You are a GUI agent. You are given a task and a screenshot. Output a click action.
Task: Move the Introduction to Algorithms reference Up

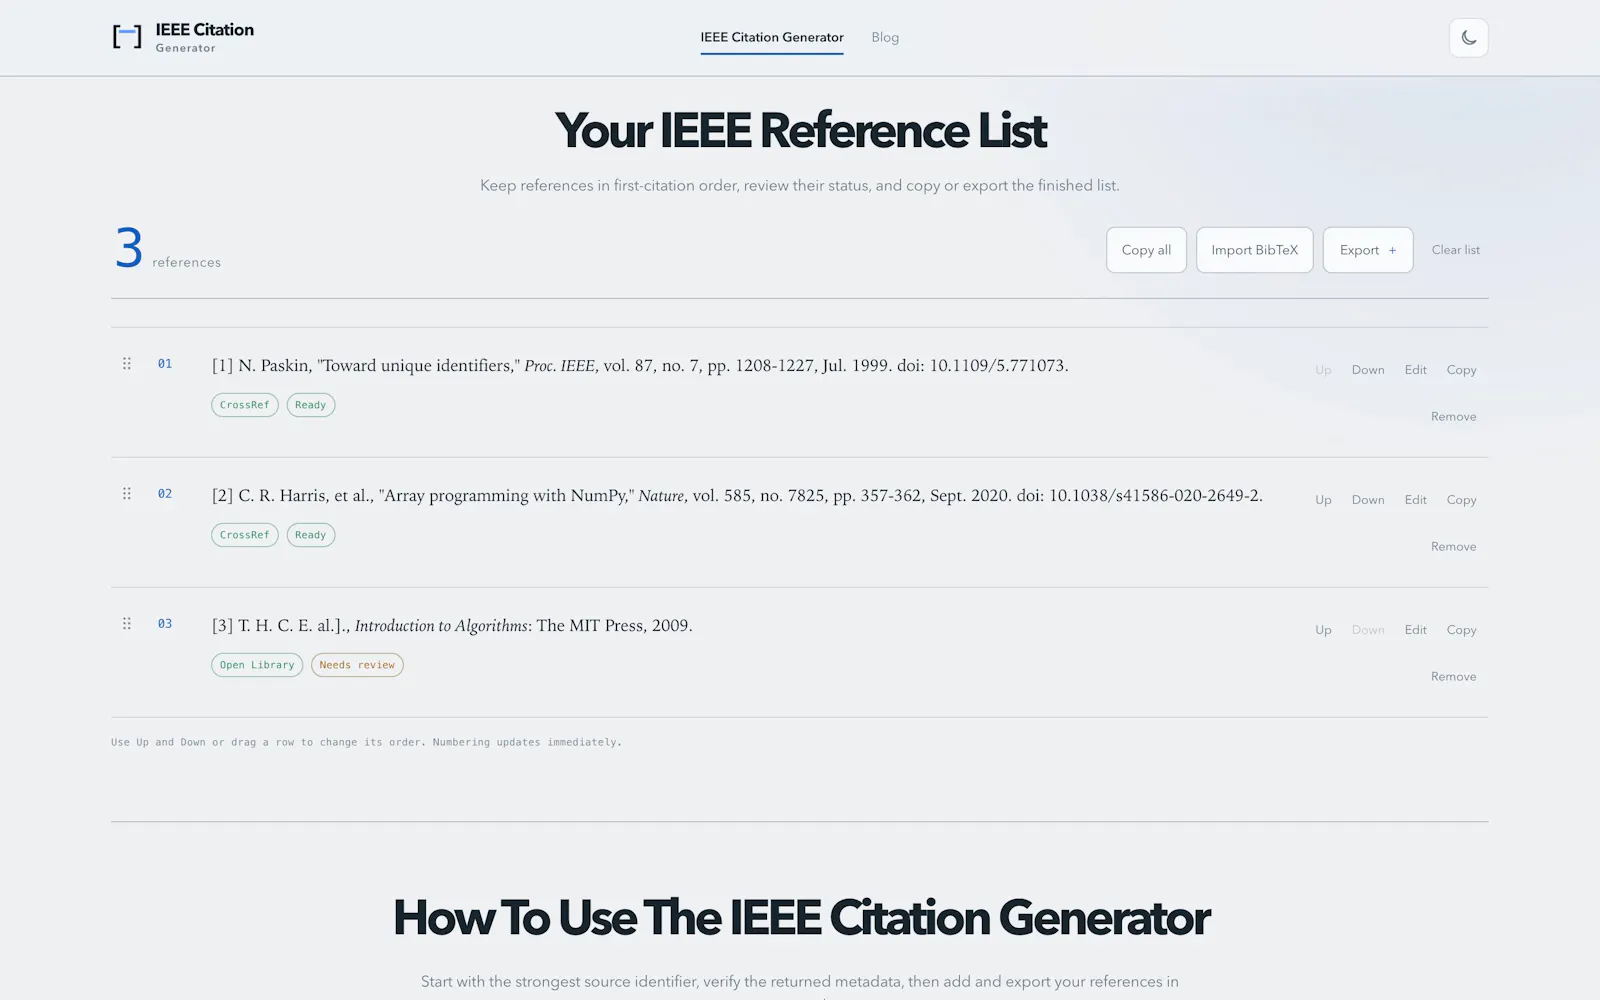1323,630
